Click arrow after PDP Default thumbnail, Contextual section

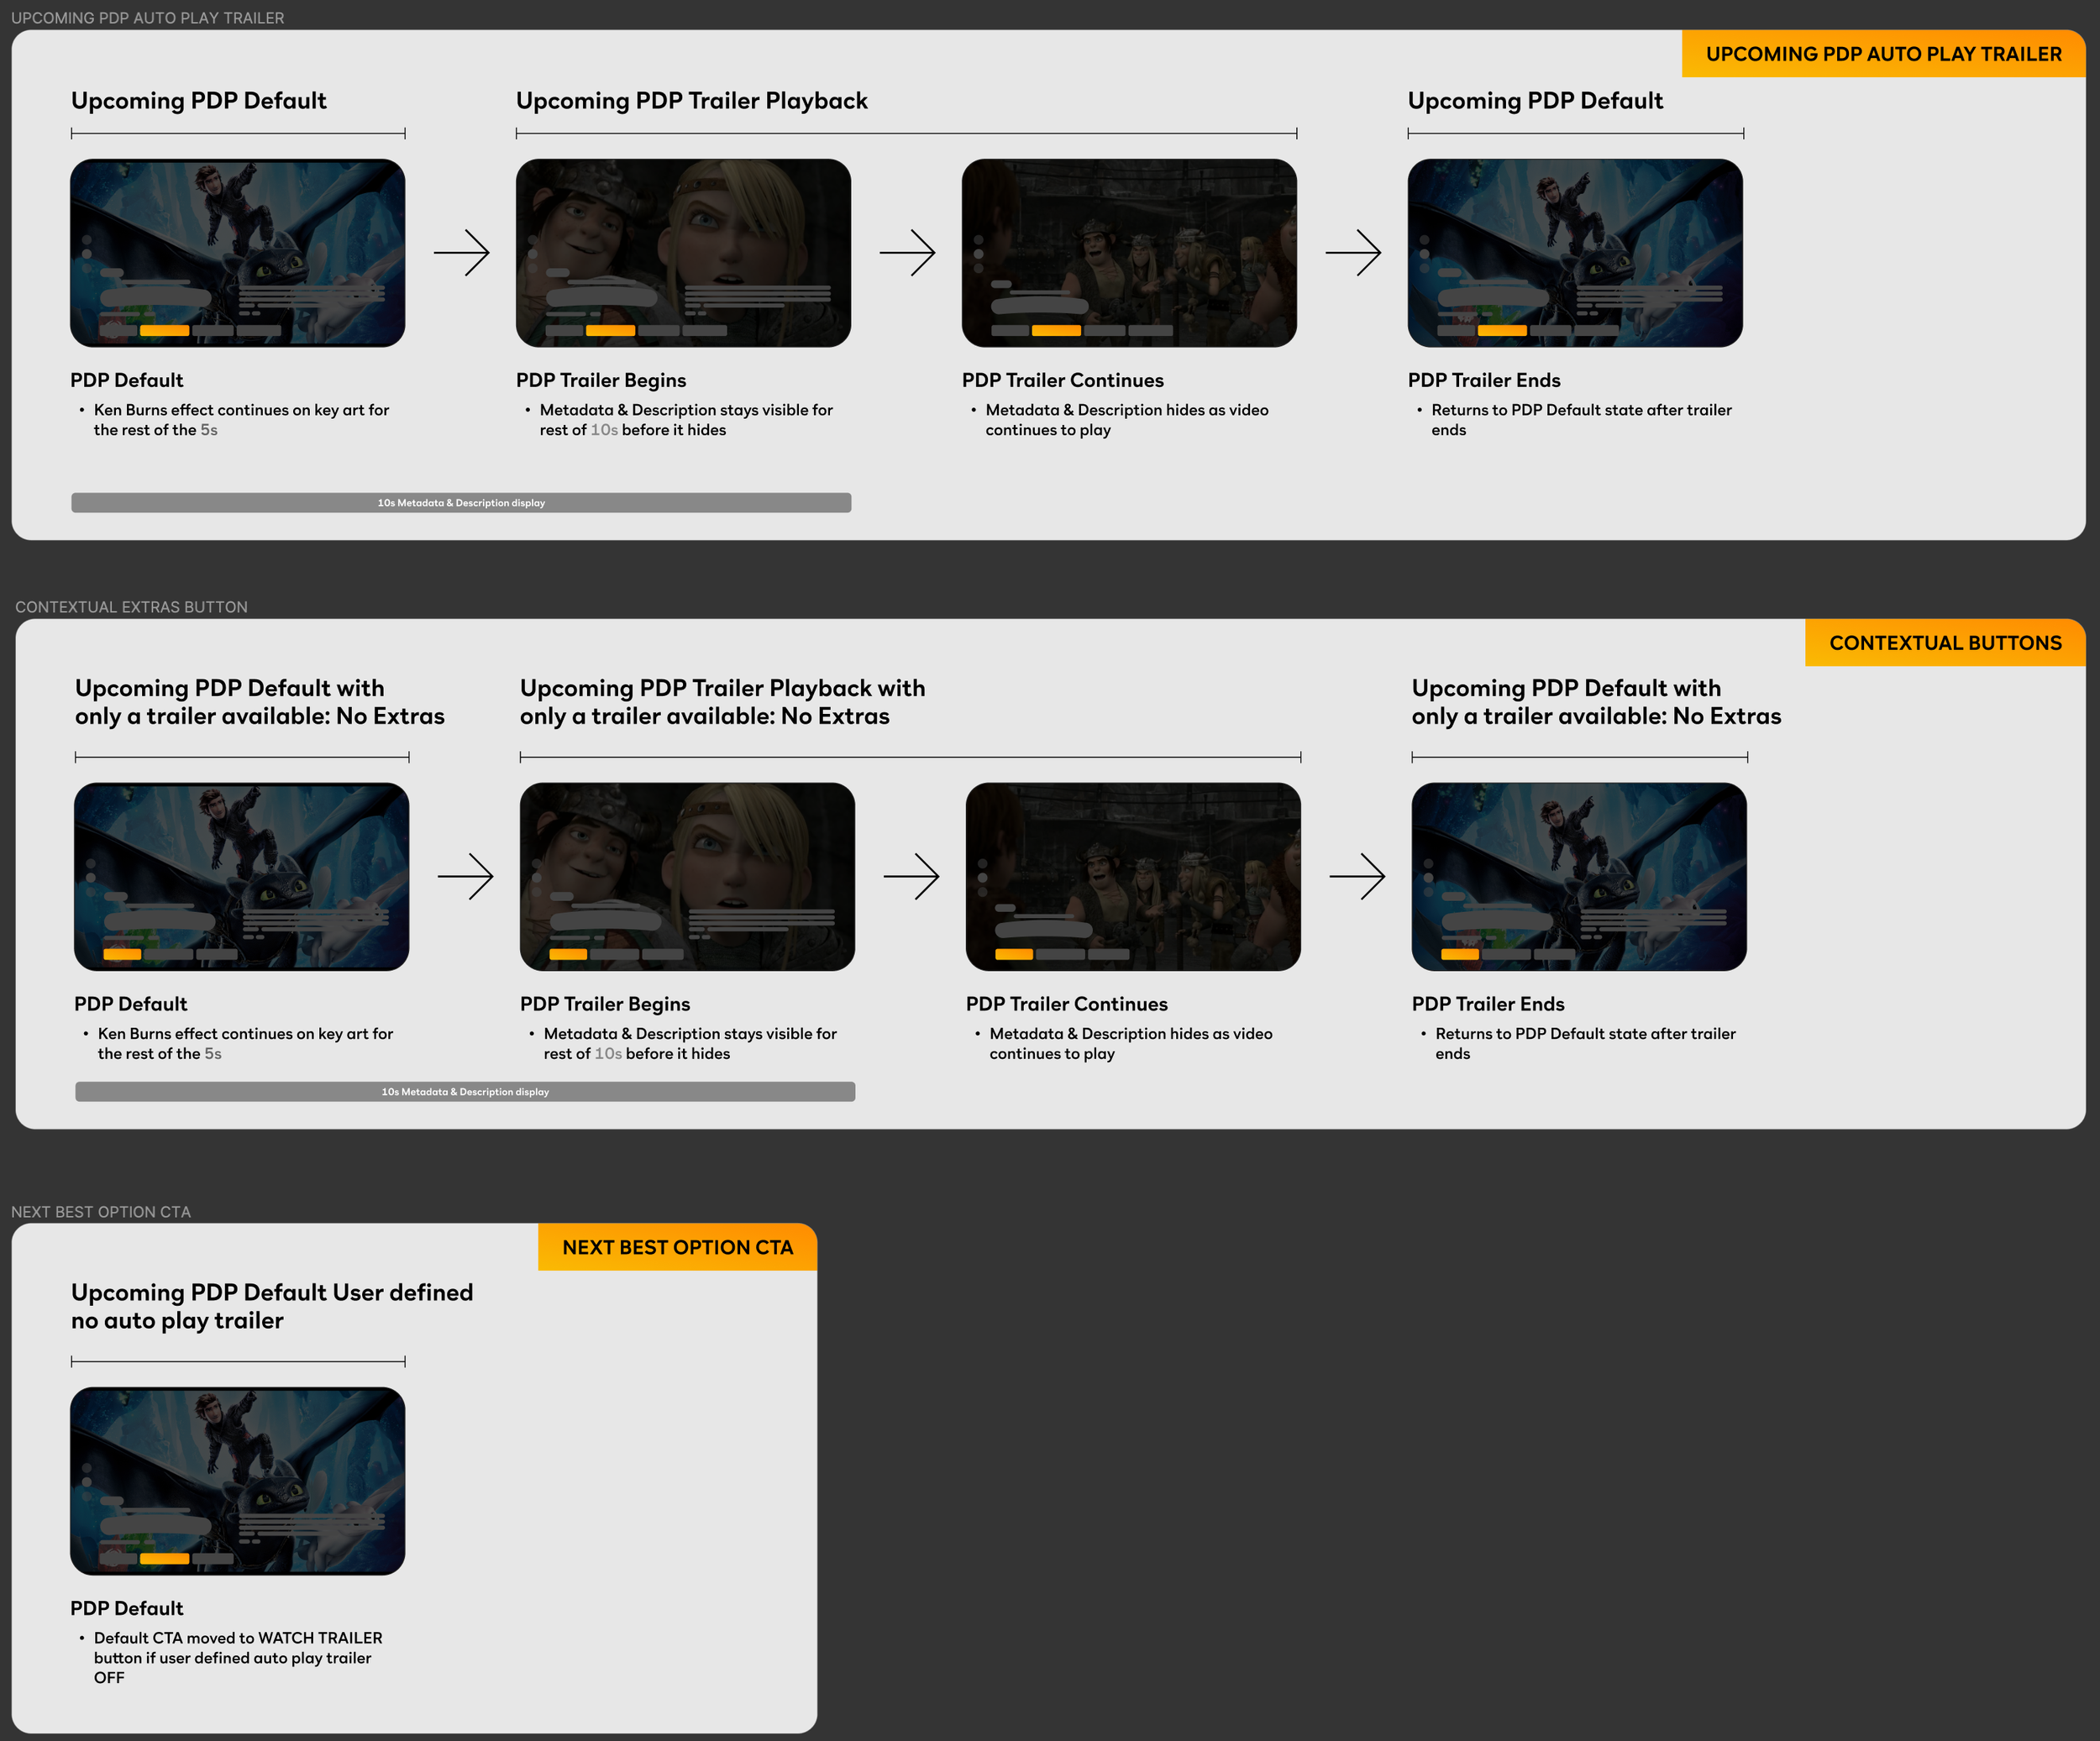coord(465,877)
